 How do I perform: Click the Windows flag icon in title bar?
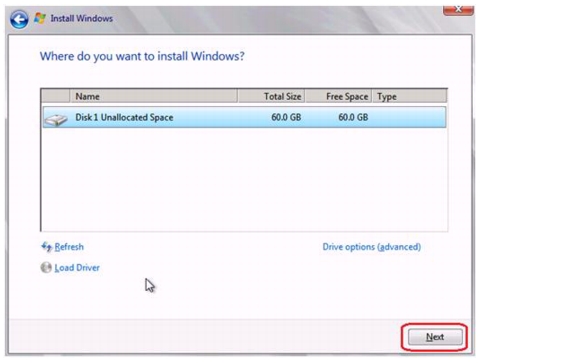click(40, 18)
